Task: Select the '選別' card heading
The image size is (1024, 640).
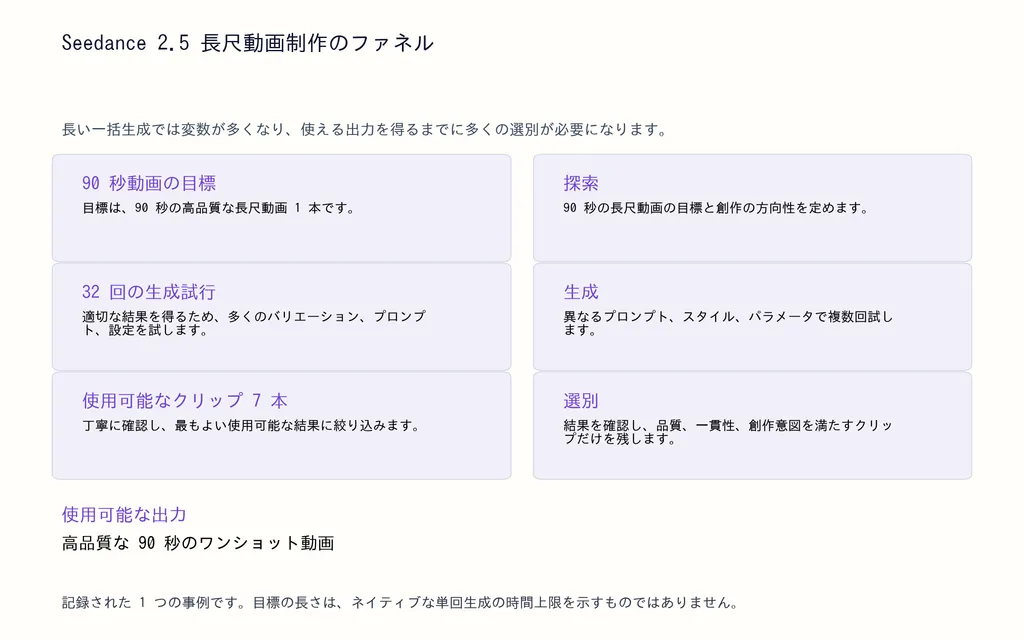Action: coord(581,400)
